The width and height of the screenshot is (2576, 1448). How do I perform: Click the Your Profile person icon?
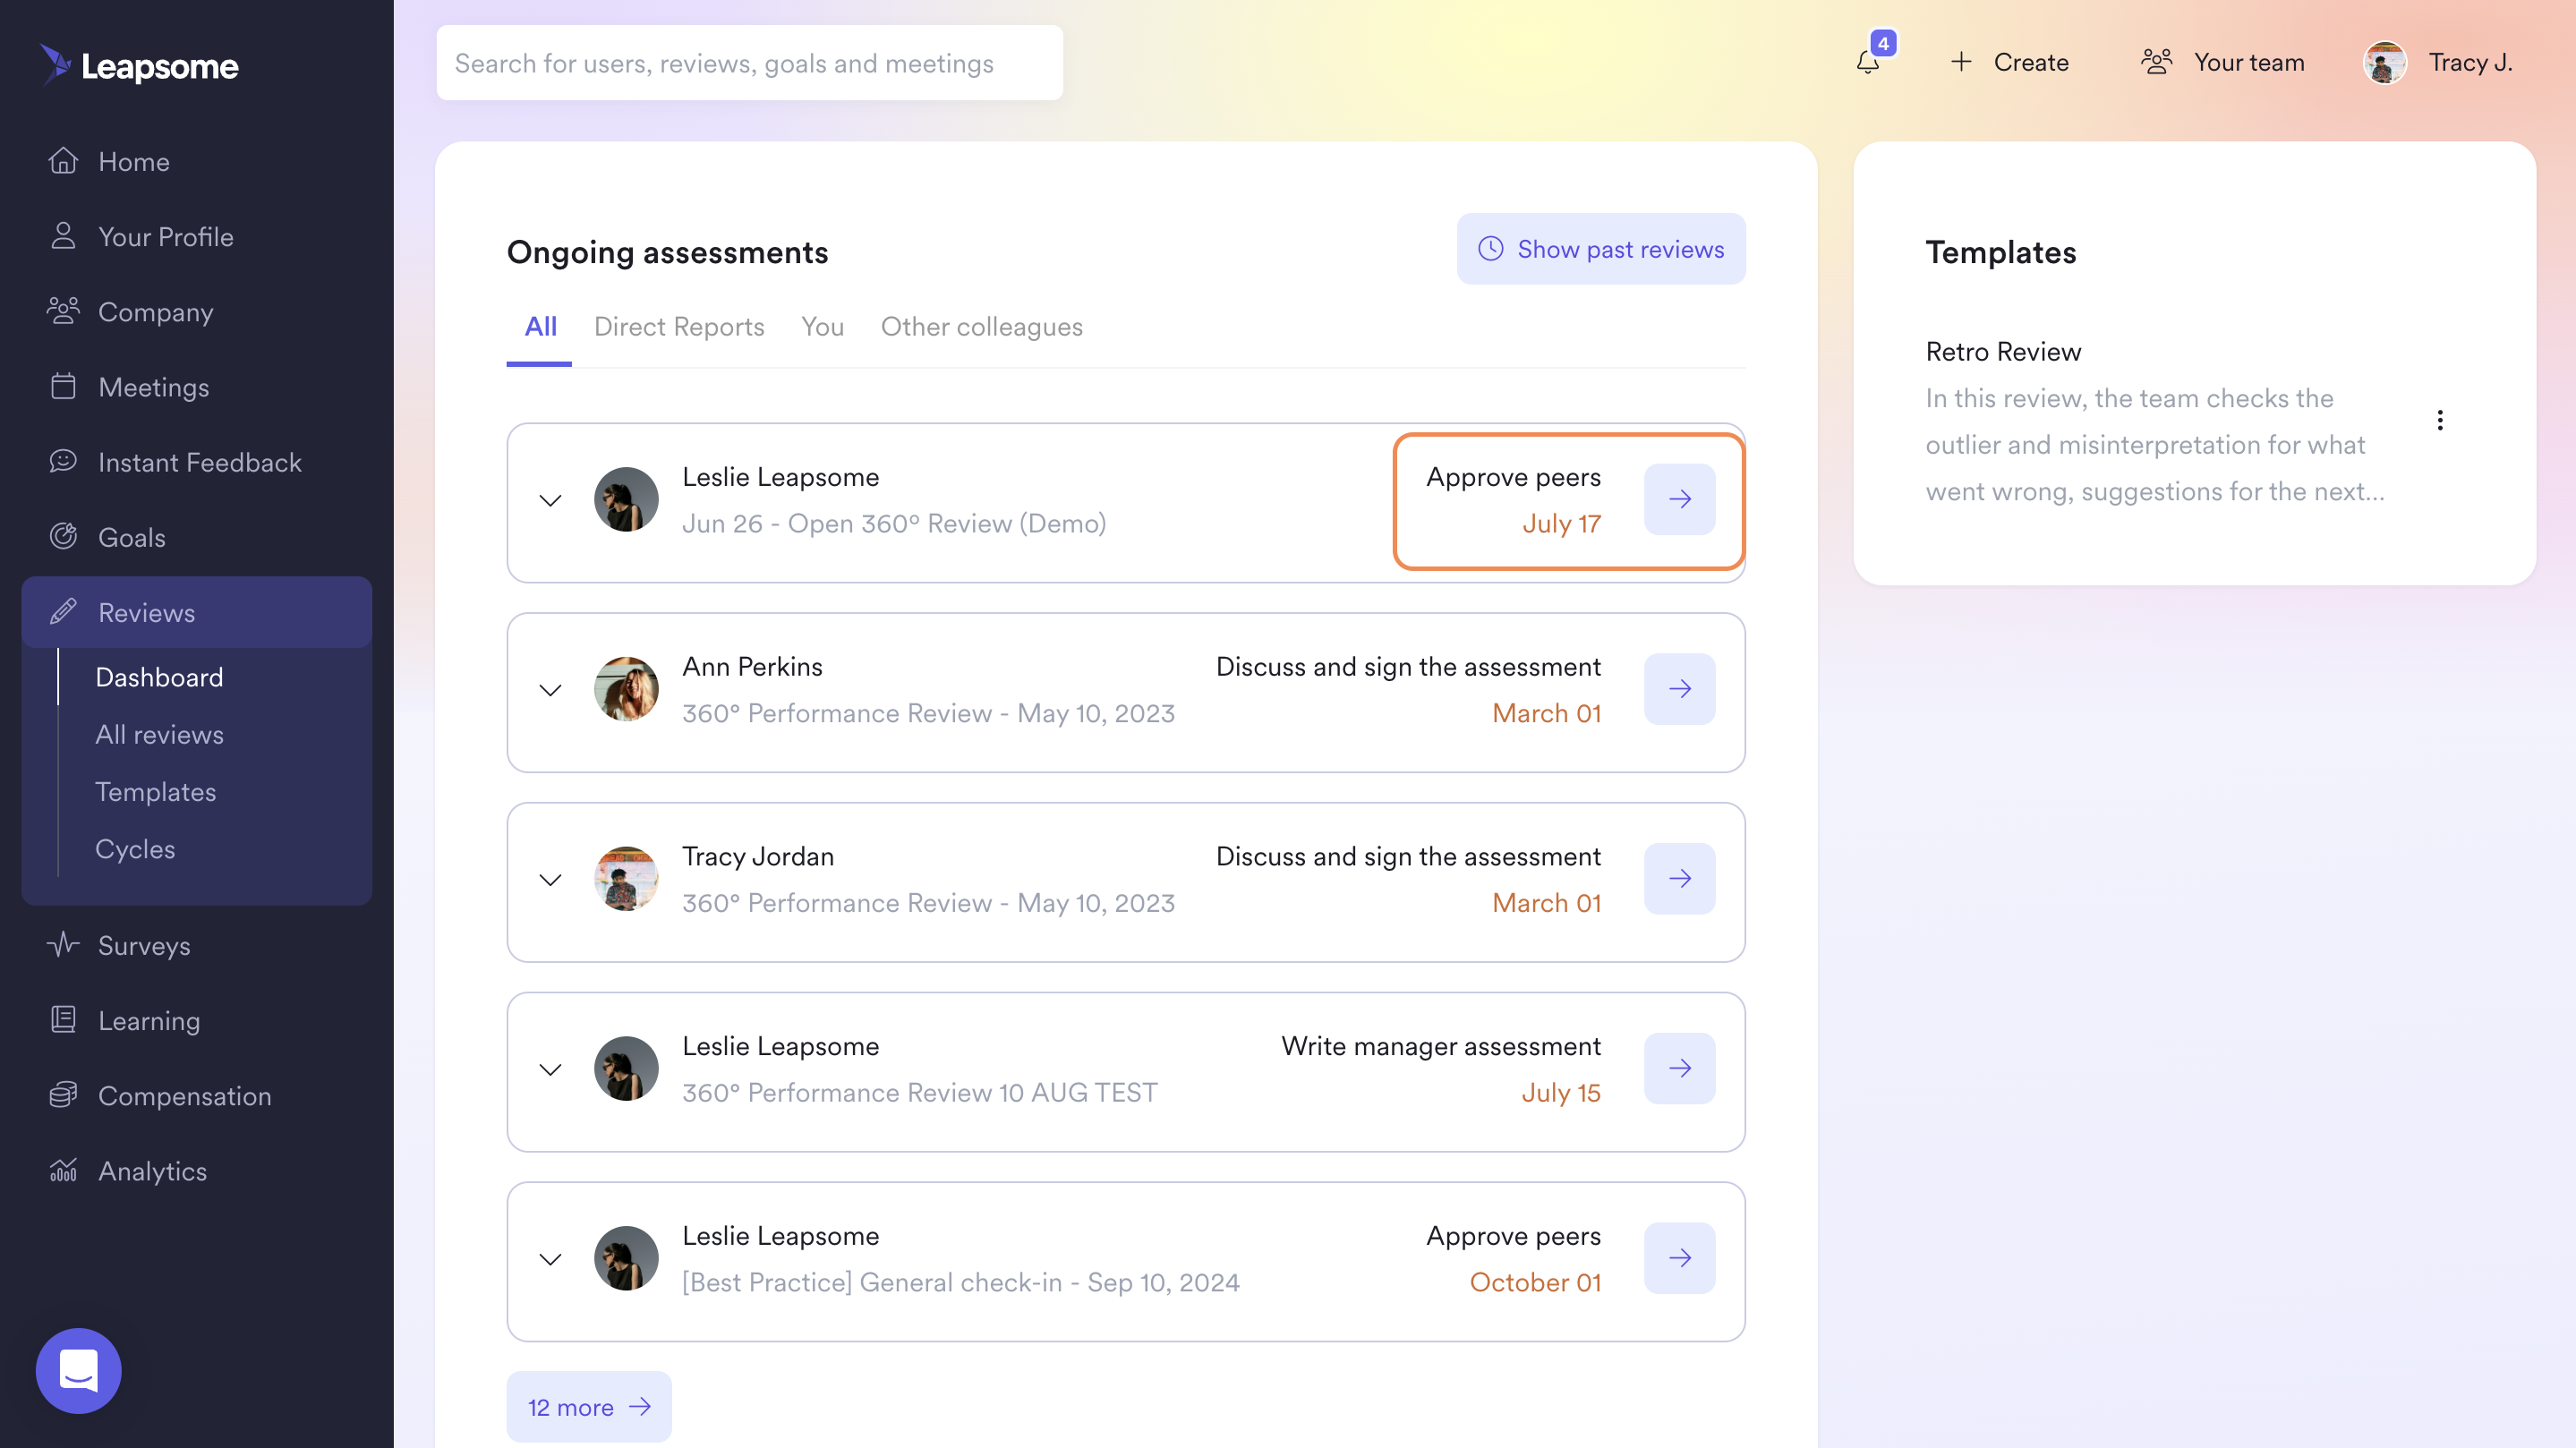tap(63, 236)
